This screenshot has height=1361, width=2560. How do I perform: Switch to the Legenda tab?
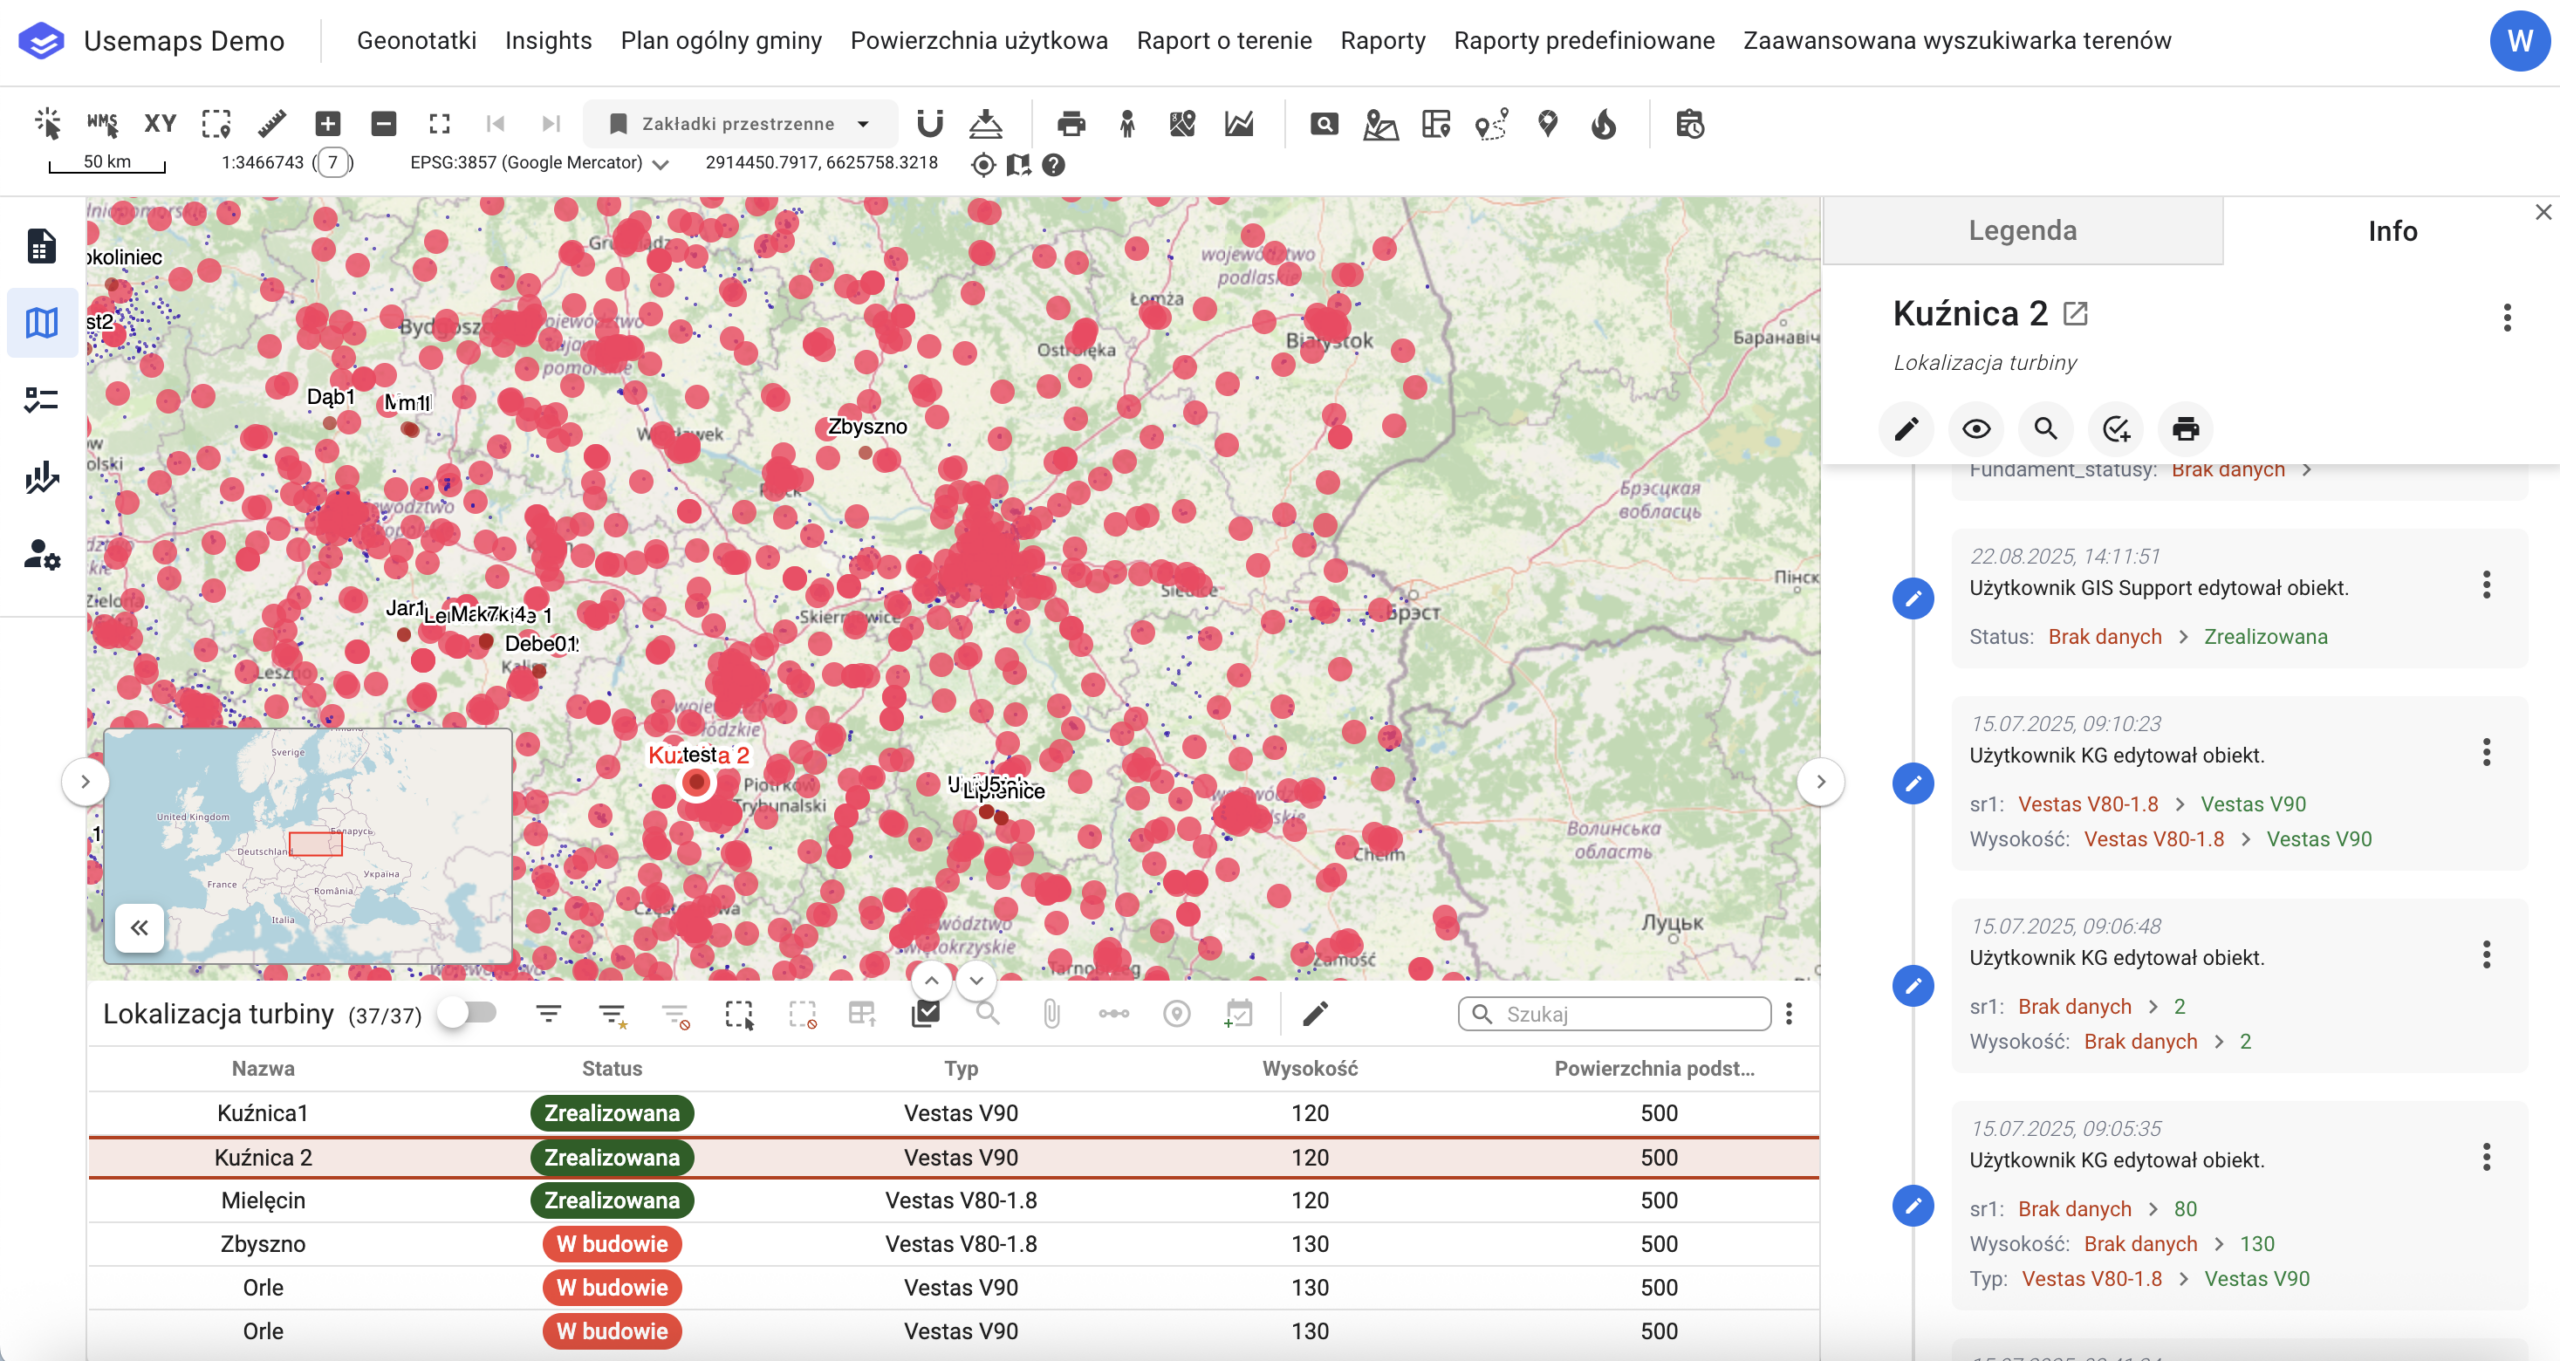[x=2022, y=231]
